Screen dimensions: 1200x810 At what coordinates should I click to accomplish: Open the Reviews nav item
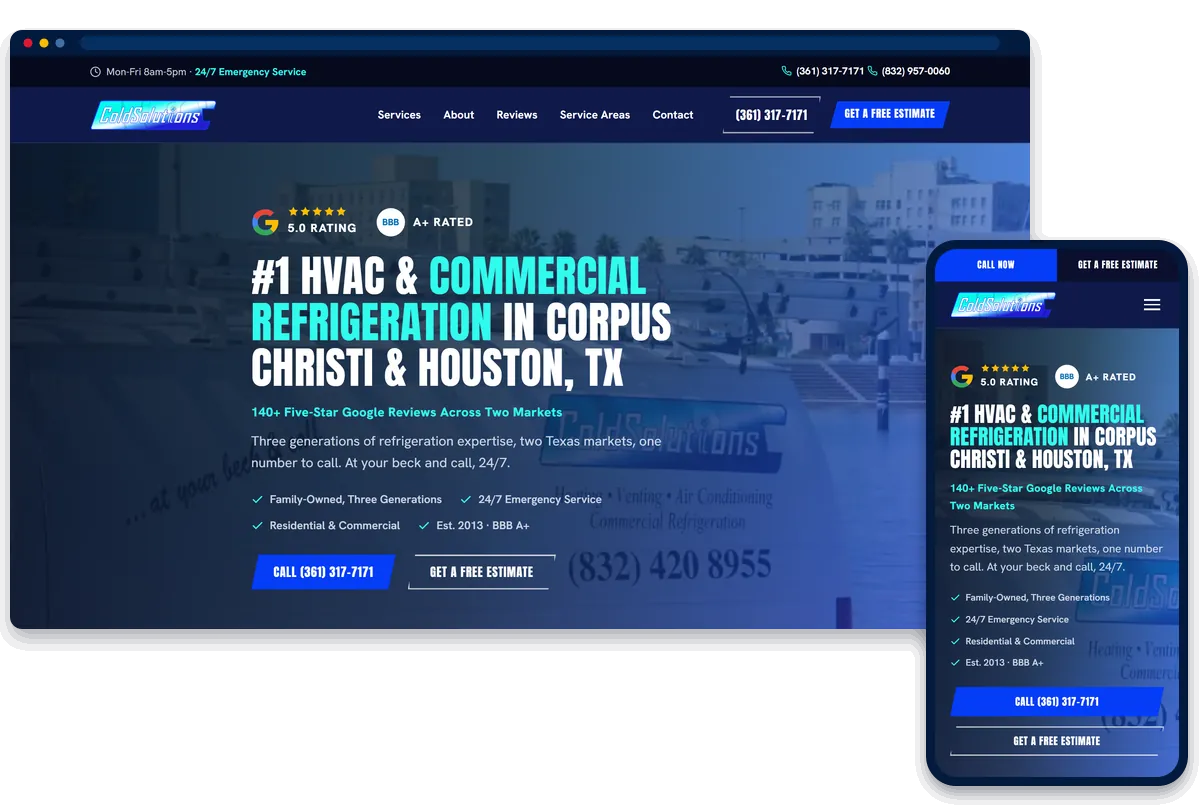[517, 115]
